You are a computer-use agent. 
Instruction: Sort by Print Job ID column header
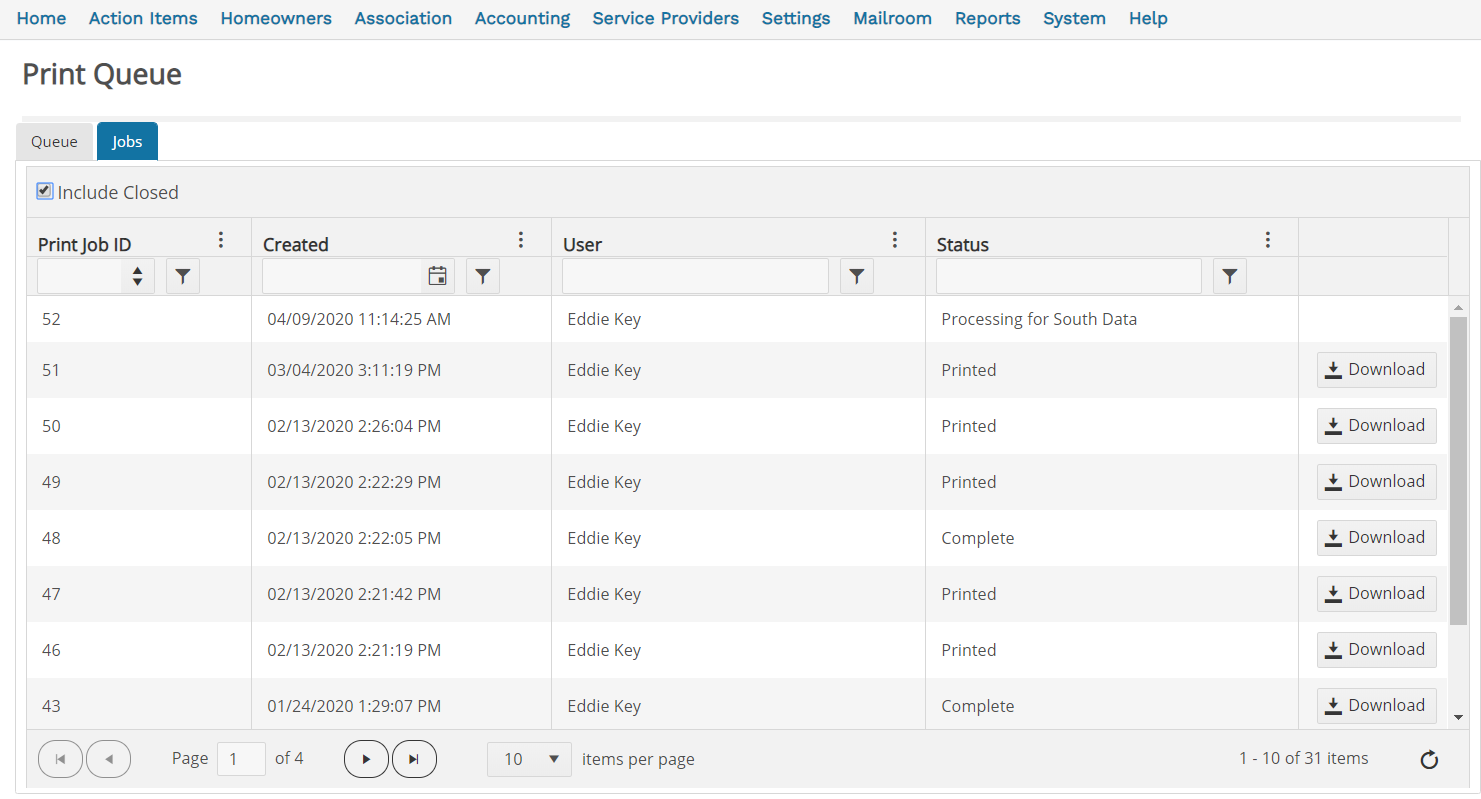84,244
